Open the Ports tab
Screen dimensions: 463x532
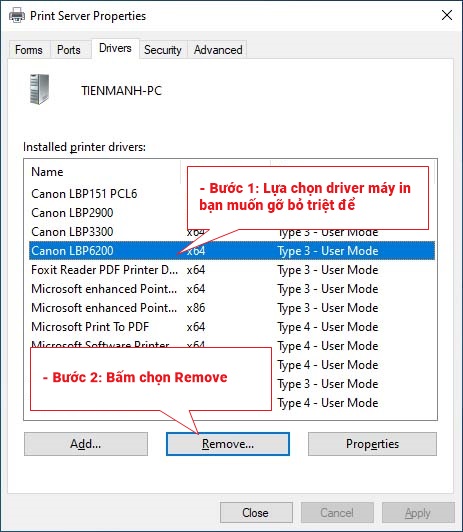(69, 50)
